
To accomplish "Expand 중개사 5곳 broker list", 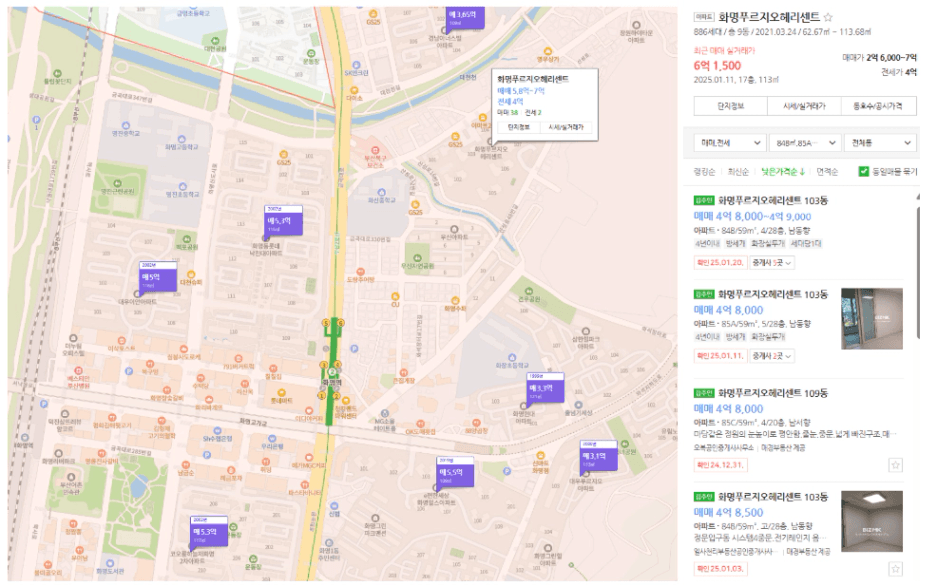I will point(771,263).
